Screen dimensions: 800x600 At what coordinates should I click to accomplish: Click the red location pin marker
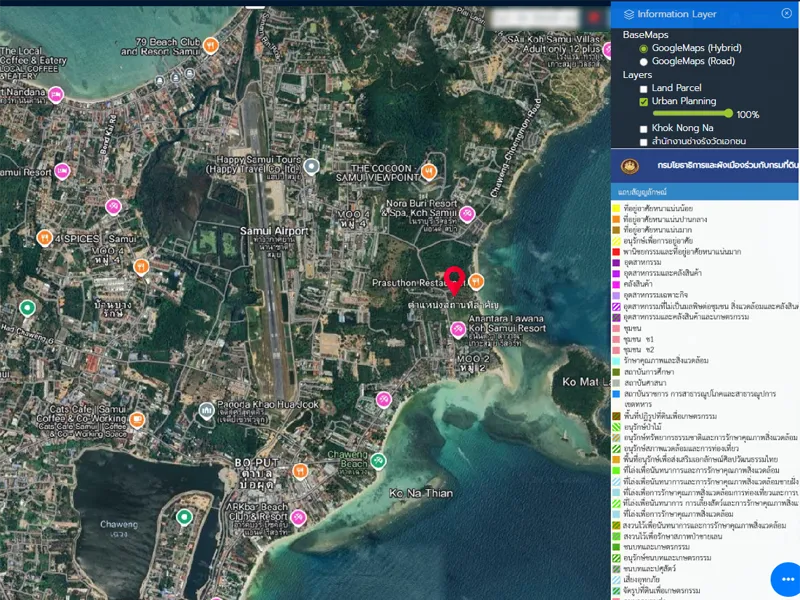tap(455, 279)
